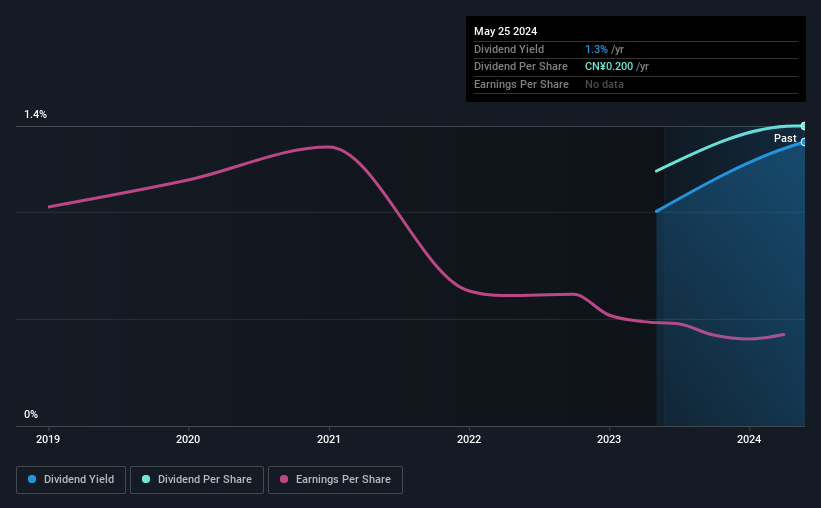The image size is (821, 508).
Task: Click the May 25 2024 tooltip date
Action: [505, 31]
